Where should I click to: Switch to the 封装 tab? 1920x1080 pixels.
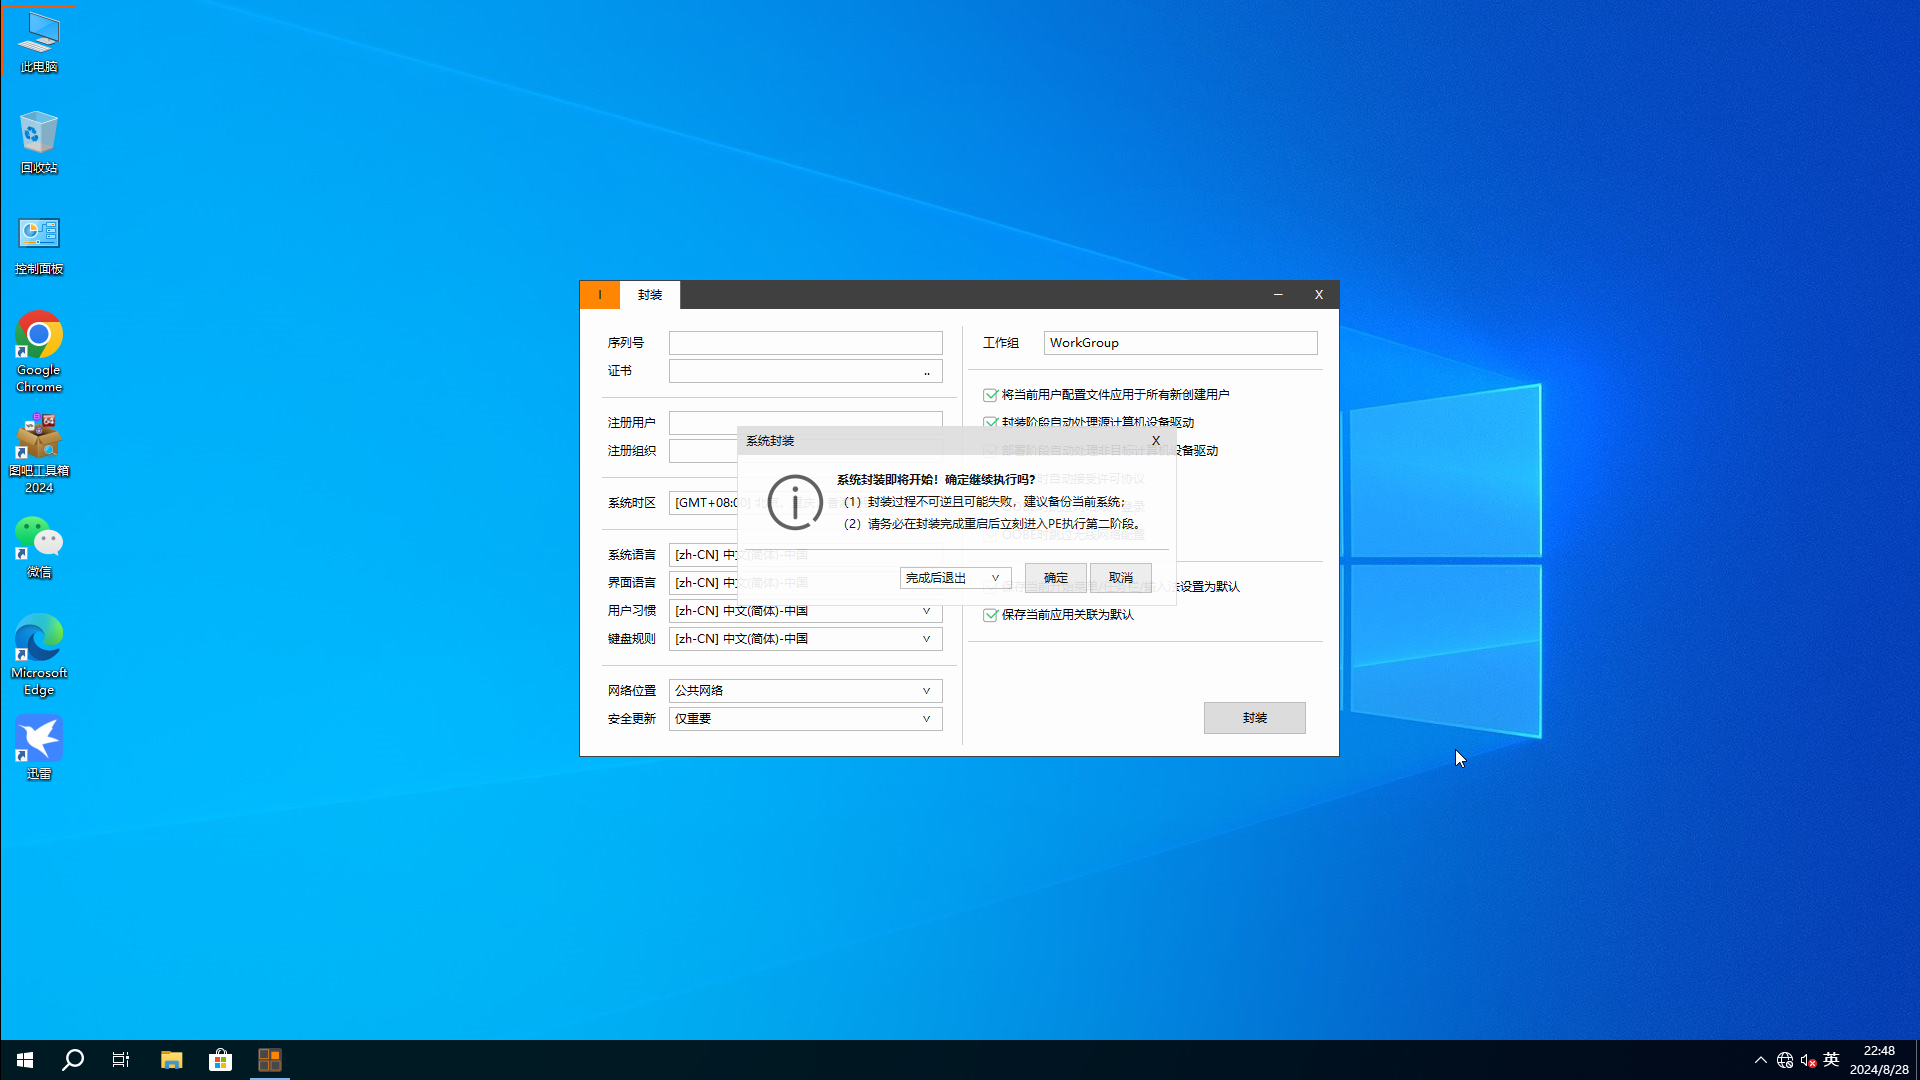(650, 295)
